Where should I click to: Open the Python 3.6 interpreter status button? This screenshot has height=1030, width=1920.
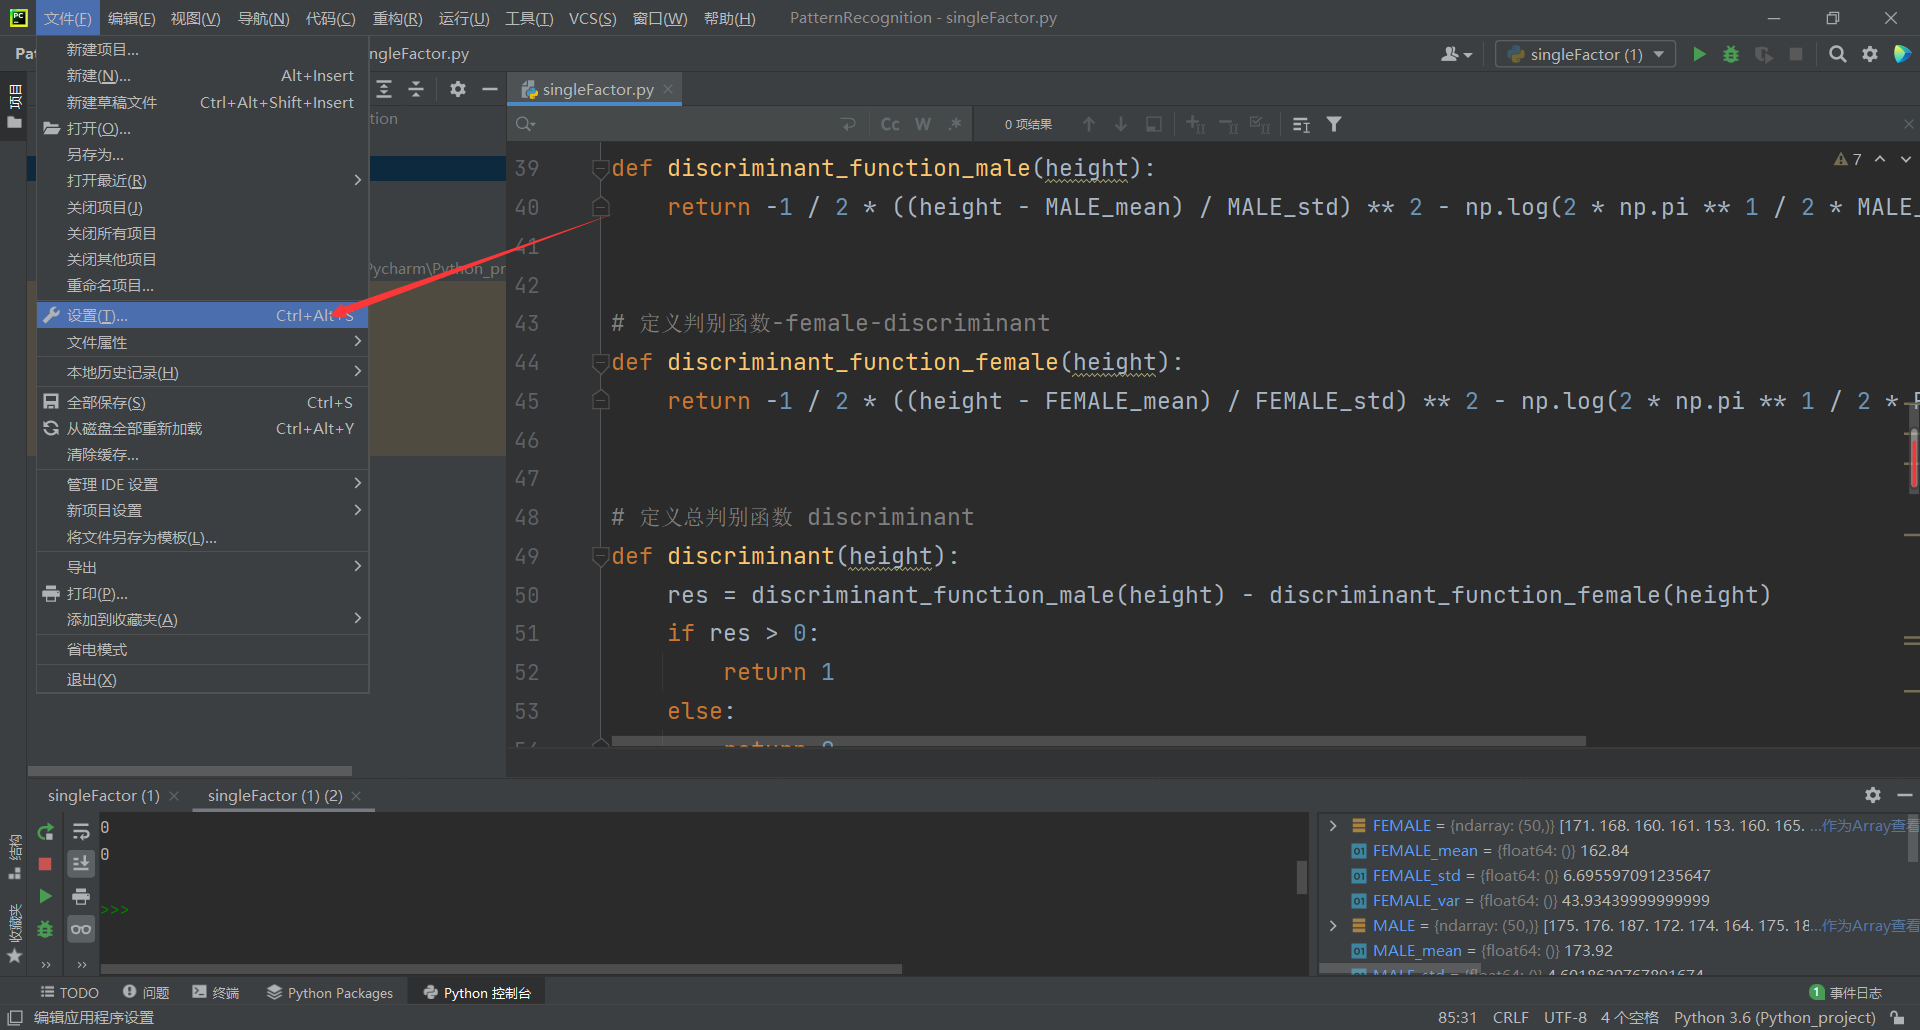pyautogui.click(x=1775, y=1017)
